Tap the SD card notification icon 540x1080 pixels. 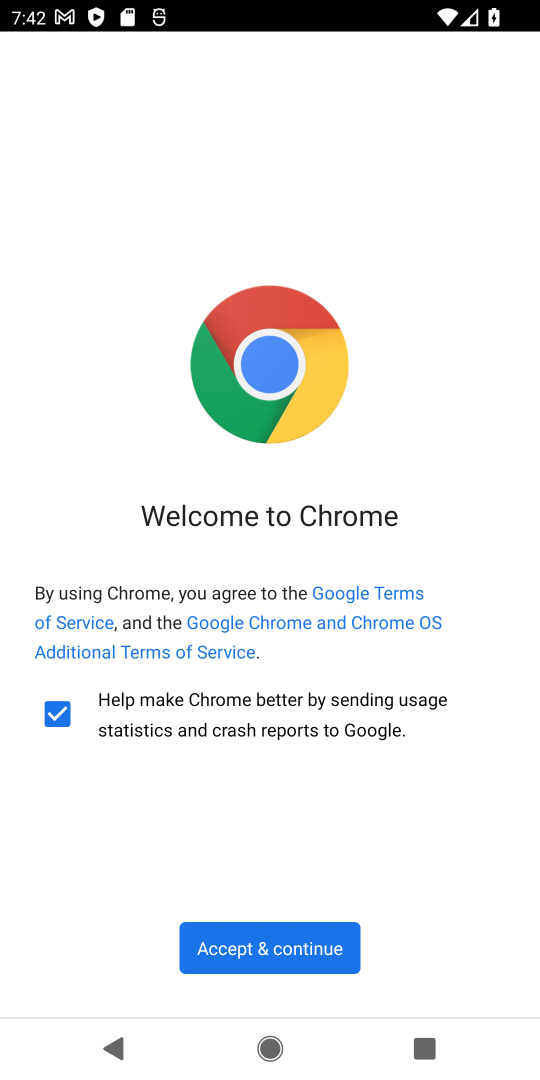pos(127,18)
